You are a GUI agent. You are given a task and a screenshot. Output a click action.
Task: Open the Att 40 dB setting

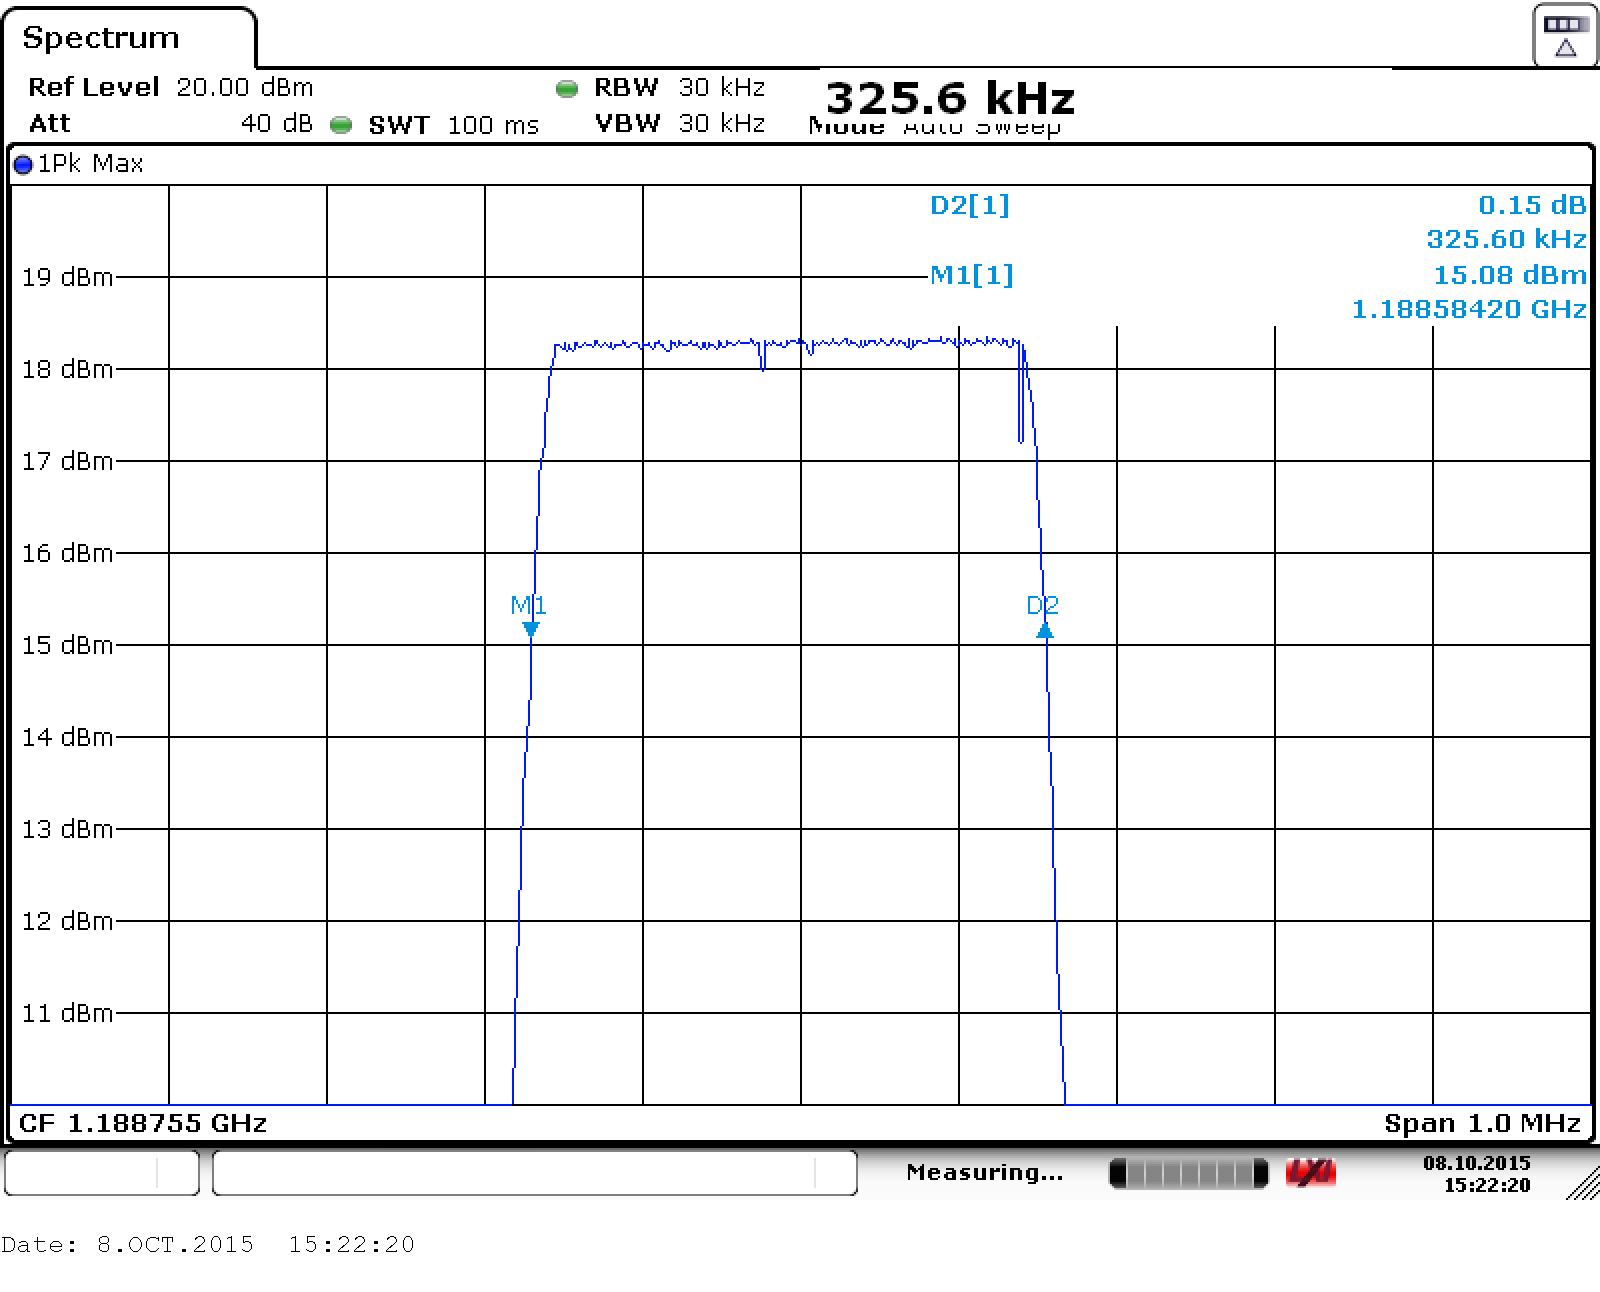tap(170, 124)
